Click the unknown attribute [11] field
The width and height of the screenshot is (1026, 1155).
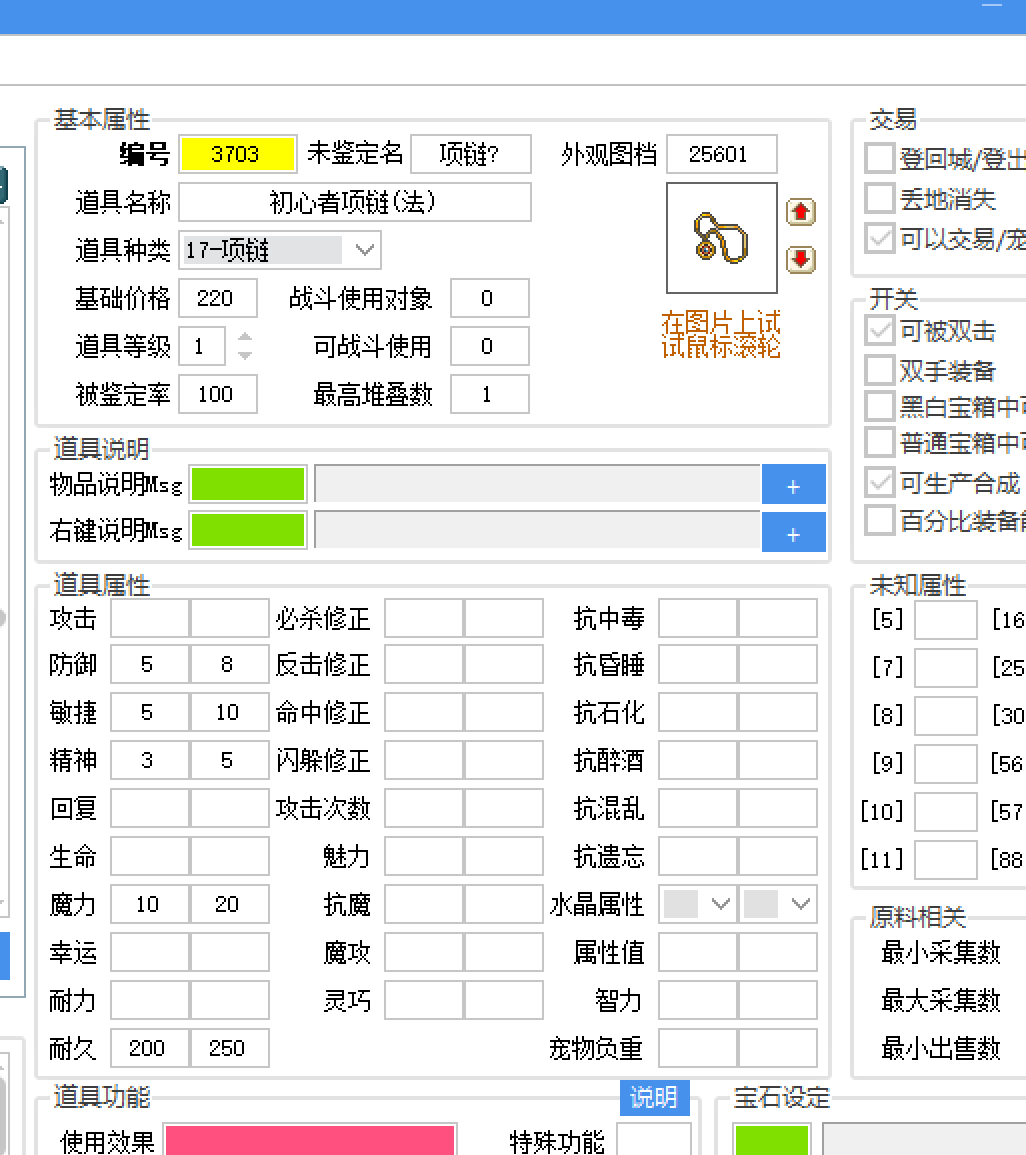(946, 859)
